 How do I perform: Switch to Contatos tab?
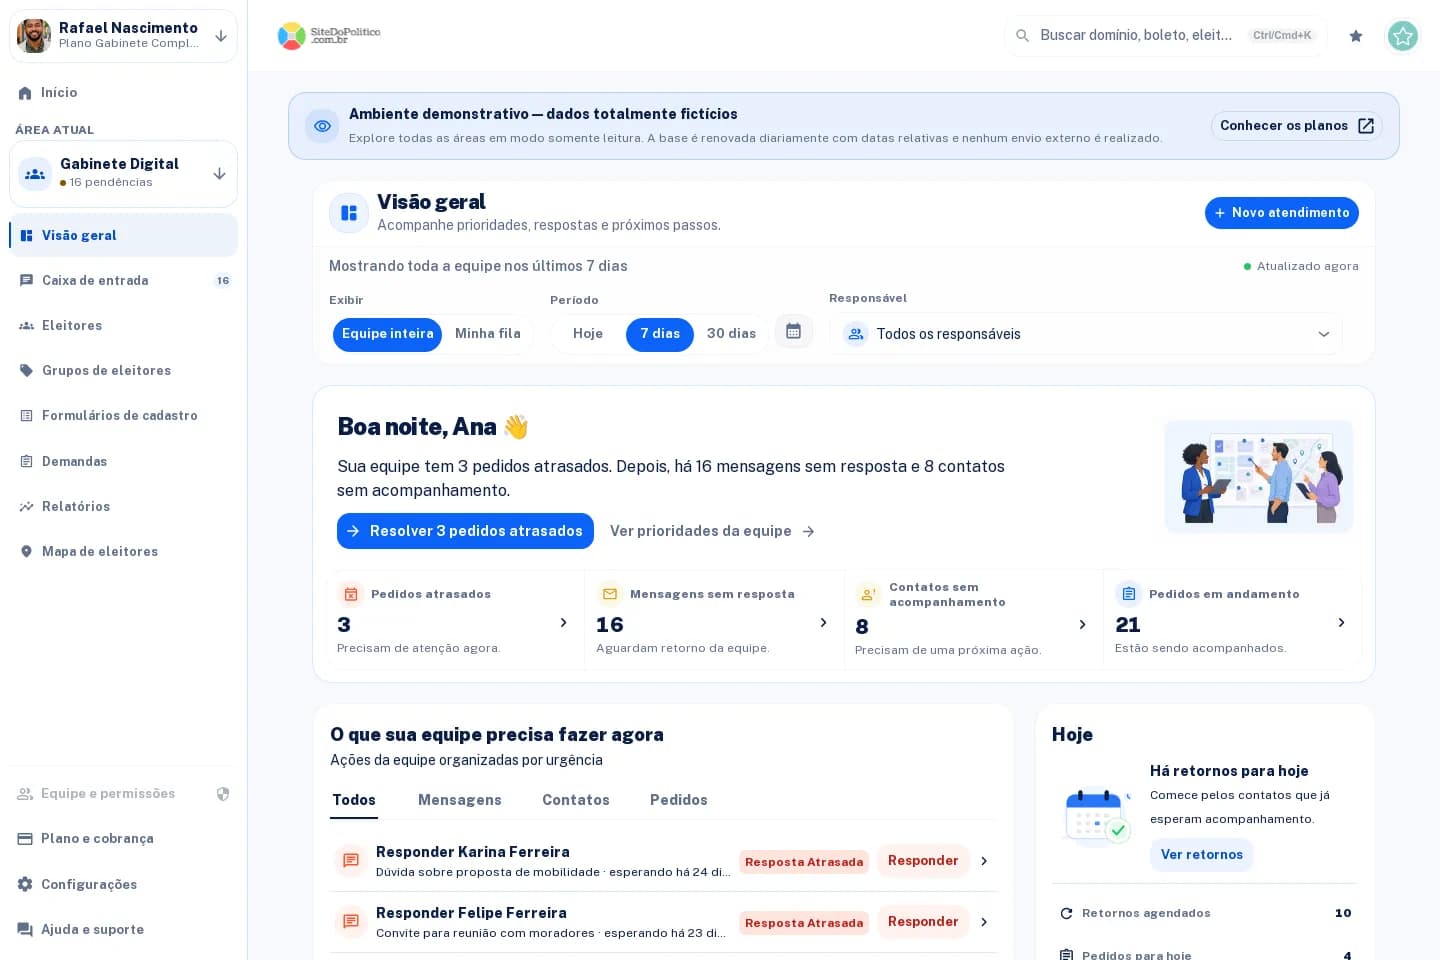pos(576,800)
